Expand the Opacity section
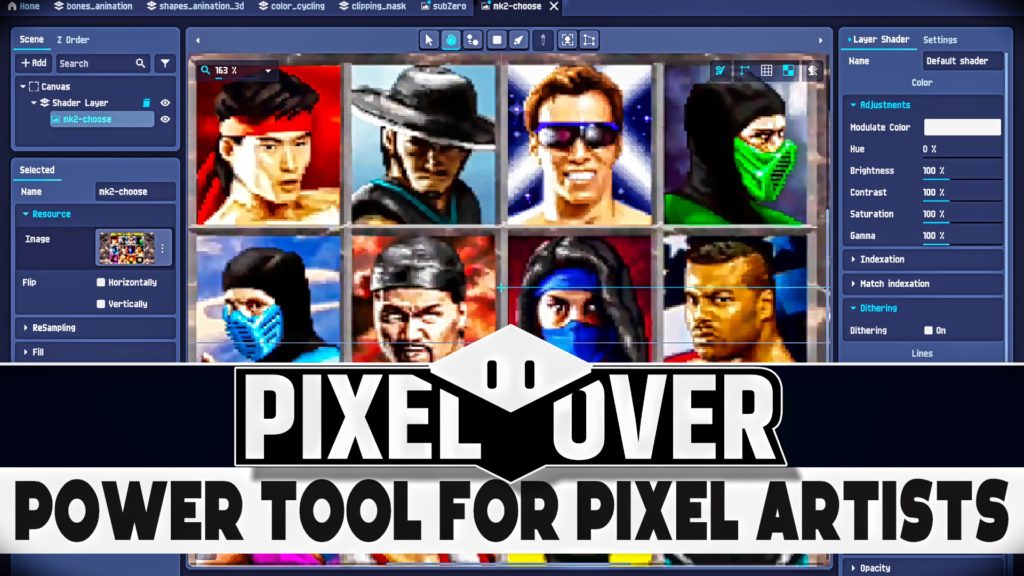Screen dimensions: 1024x576 click(x=853, y=568)
